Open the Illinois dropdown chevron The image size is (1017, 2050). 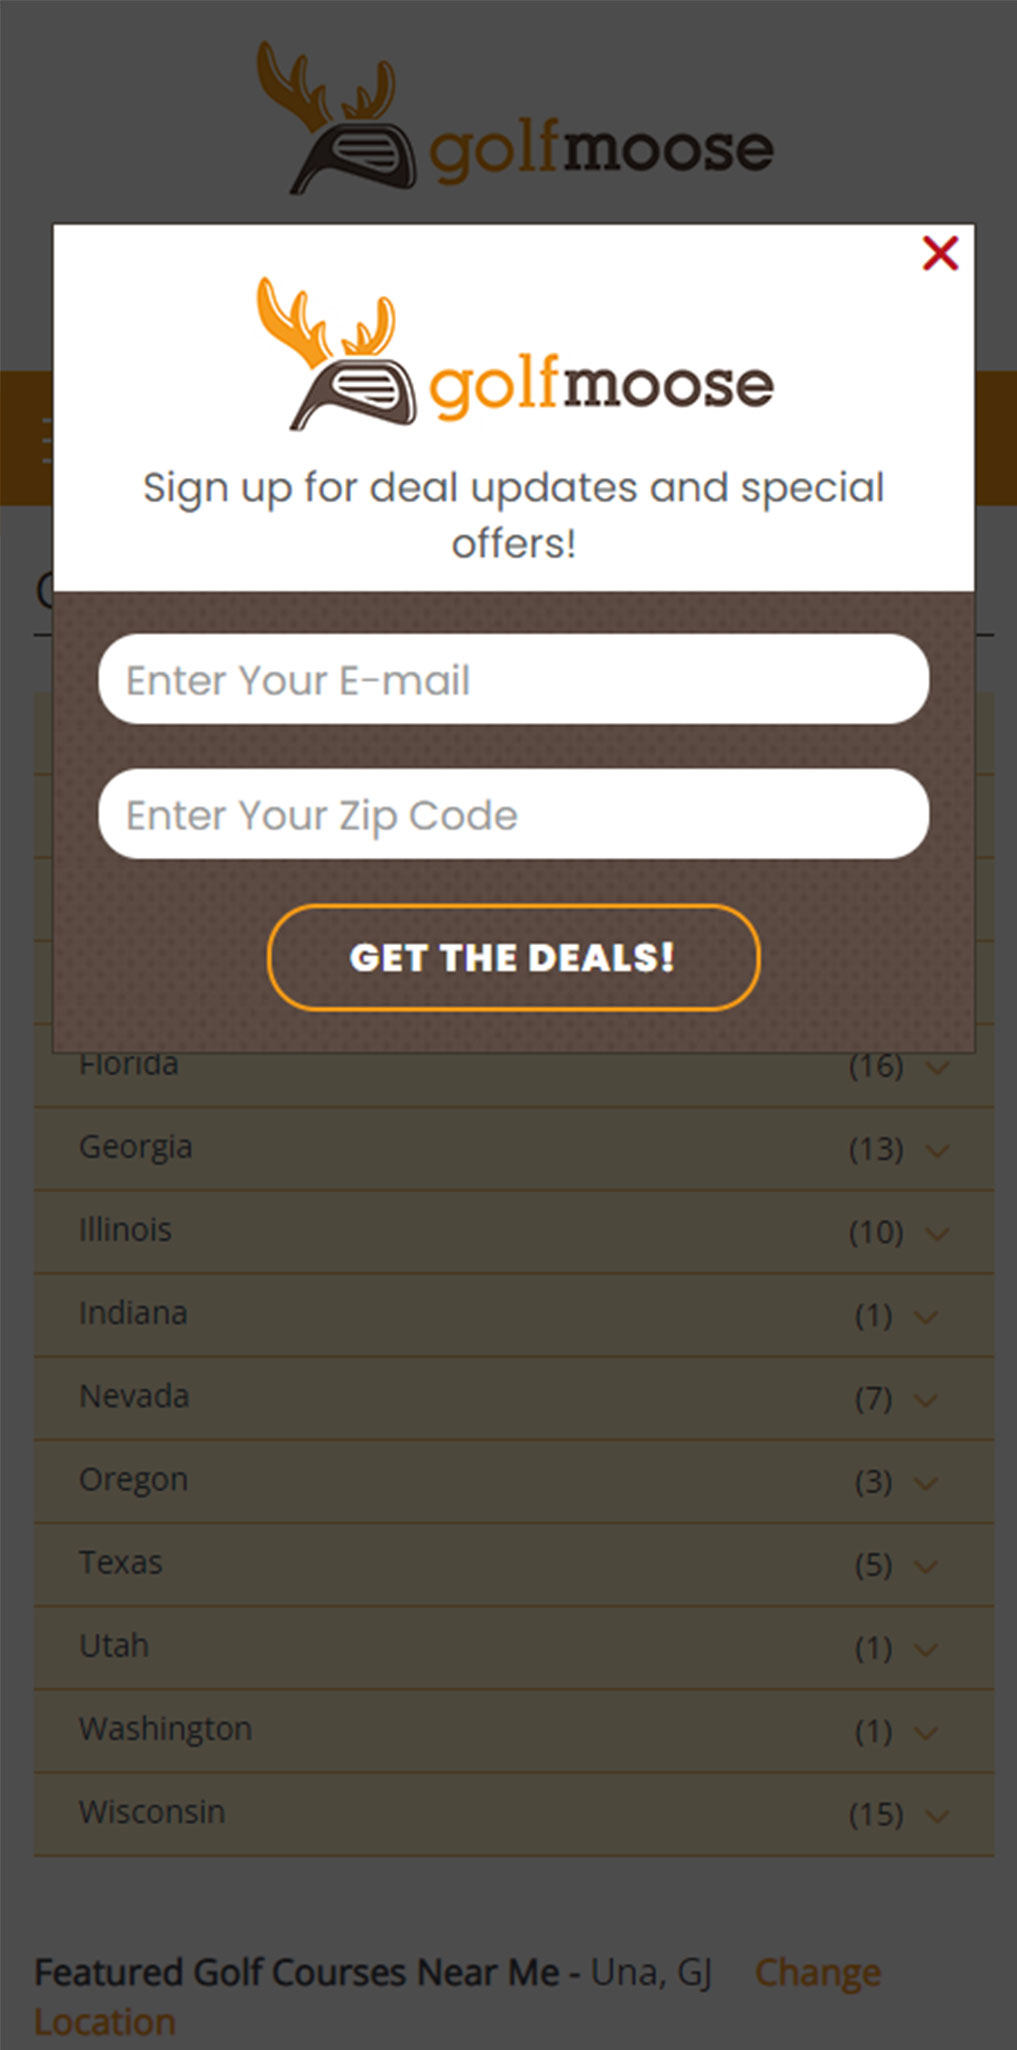(x=937, y=1233)
